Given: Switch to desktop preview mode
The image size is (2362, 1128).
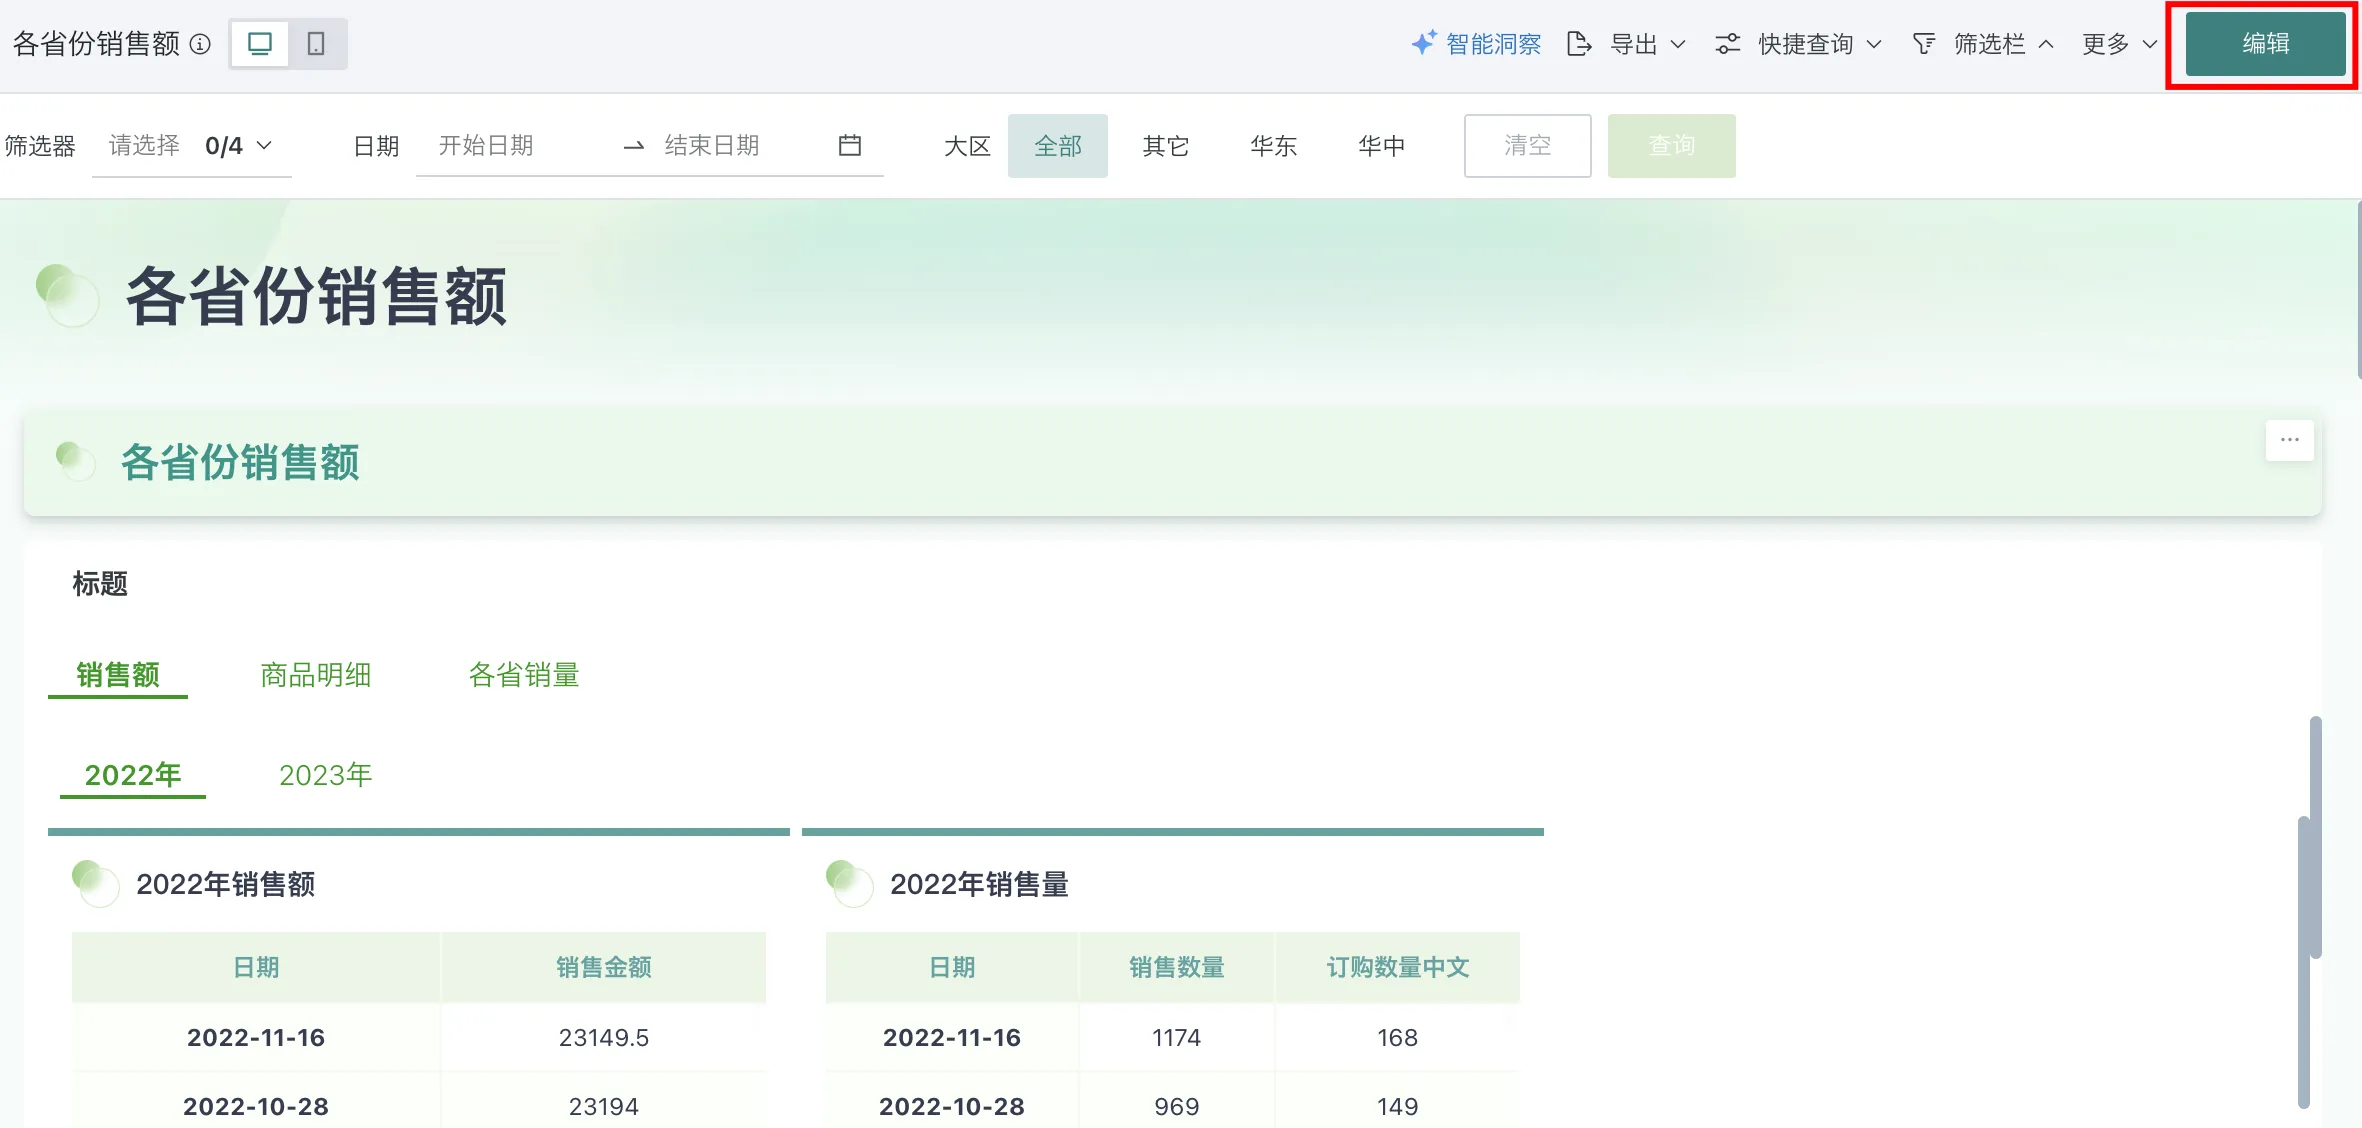Looking at the screenshot, I should [x=260, y=44].
